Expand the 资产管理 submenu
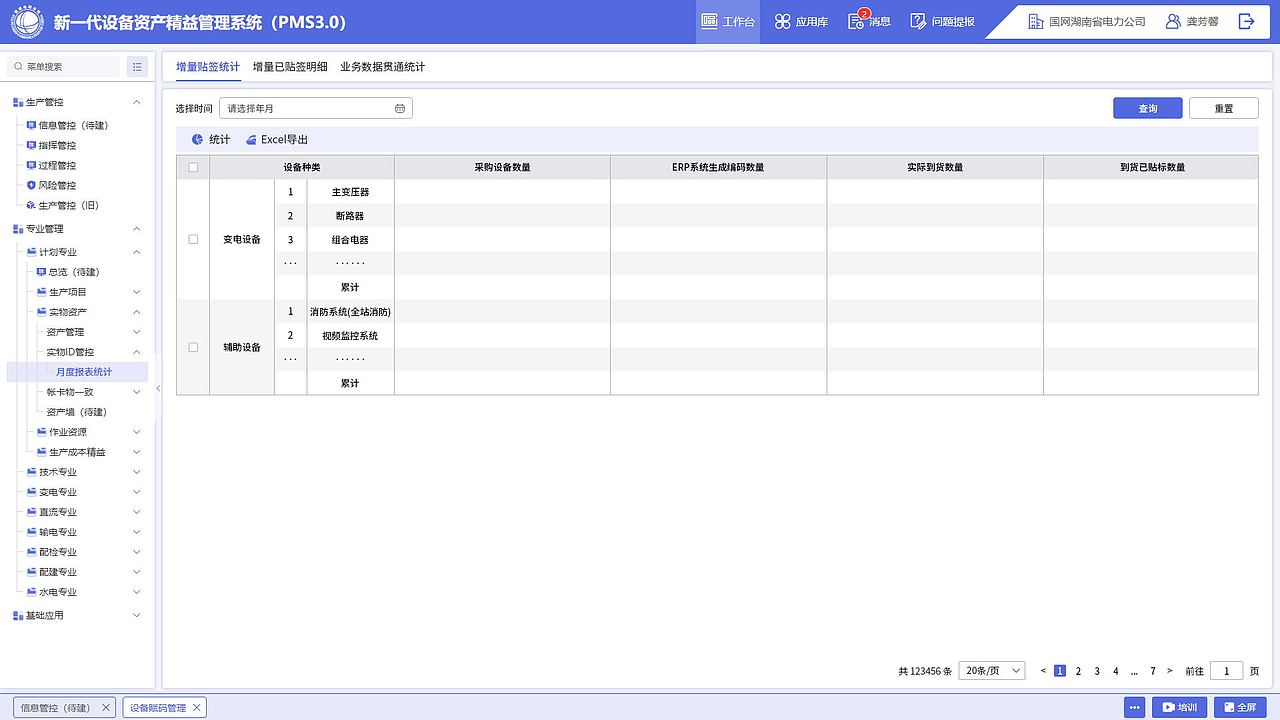 click(137, 332)
